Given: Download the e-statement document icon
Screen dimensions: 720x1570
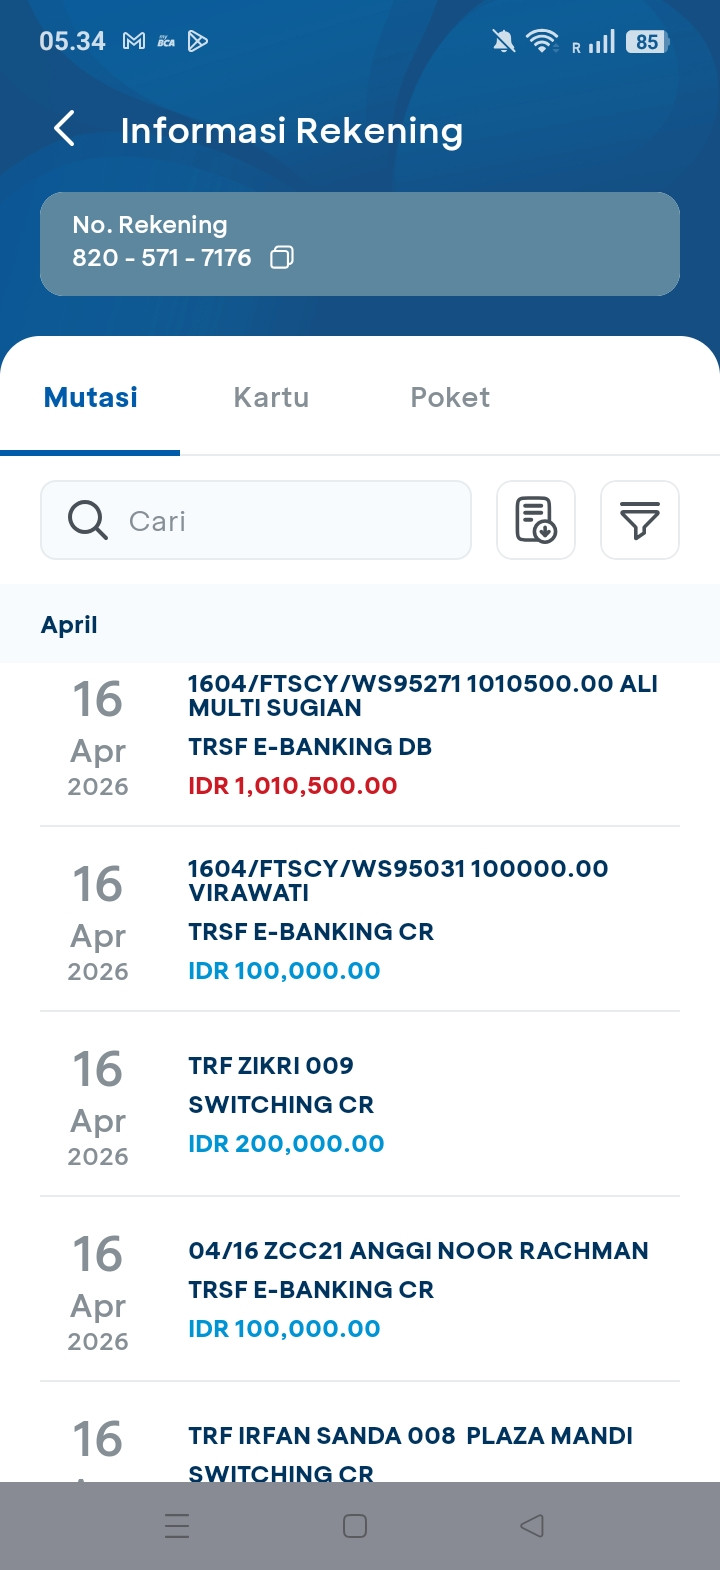Looking at the screenshot, I should tap(536, 520).
